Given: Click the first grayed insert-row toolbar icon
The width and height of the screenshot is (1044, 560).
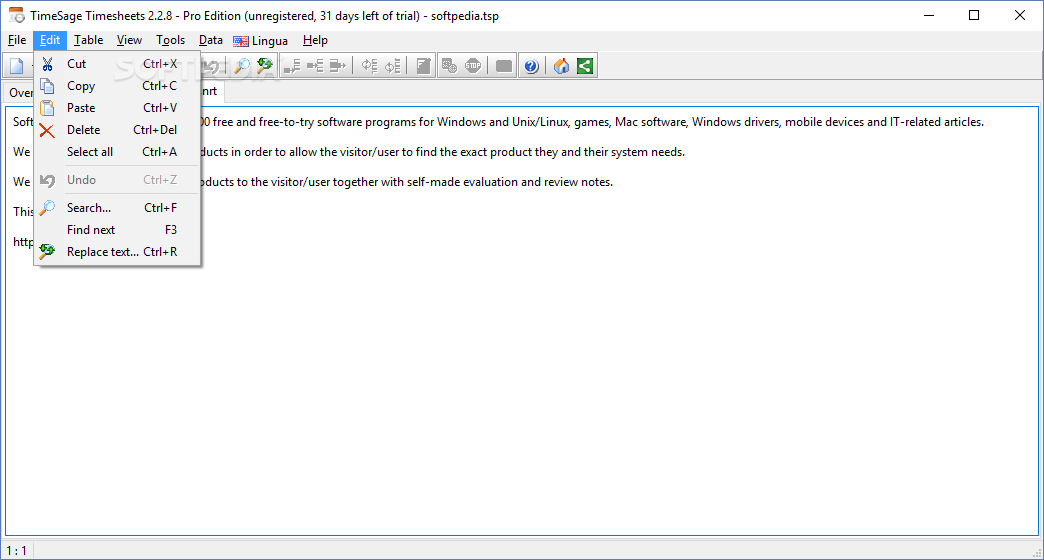Looking at the screenshot, I should pos(292,66).
